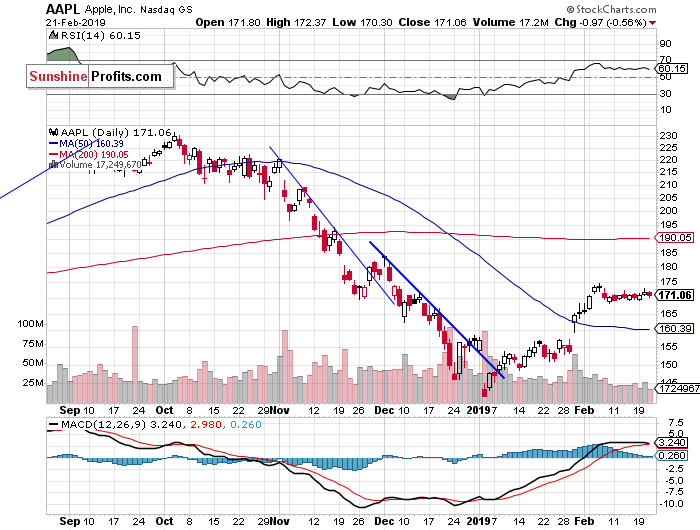Click the RSI(14) area chart icon
This screenshot has height=530, width=700.
point(54,35)
